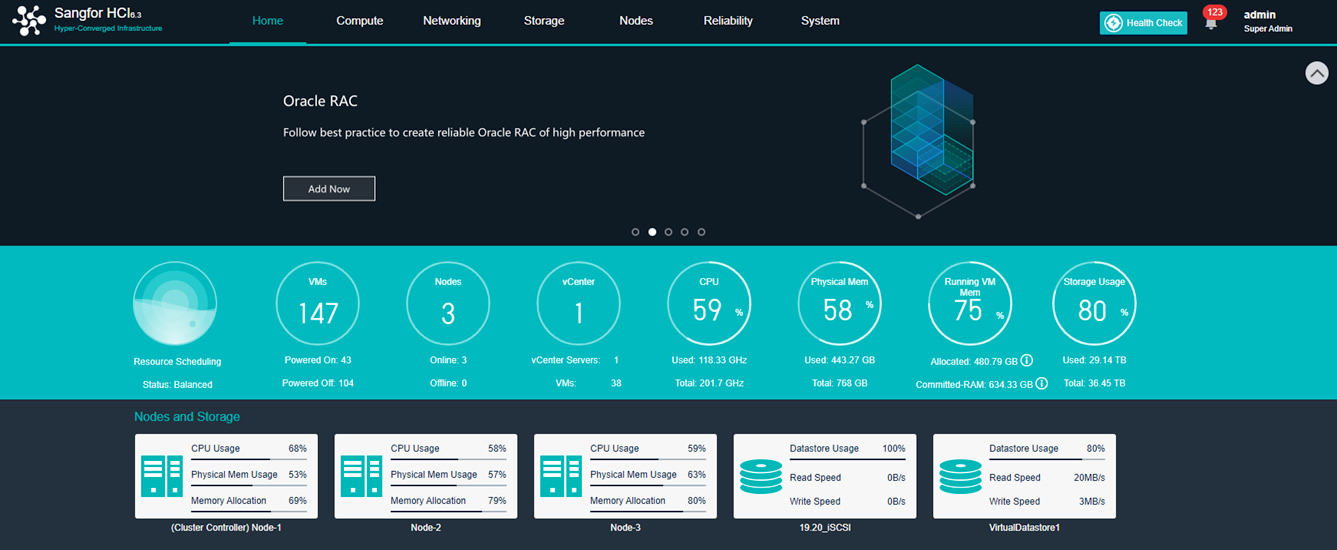Click the Powered Off: 104 text
This screenshot has width=1337, height=550.
317,383
